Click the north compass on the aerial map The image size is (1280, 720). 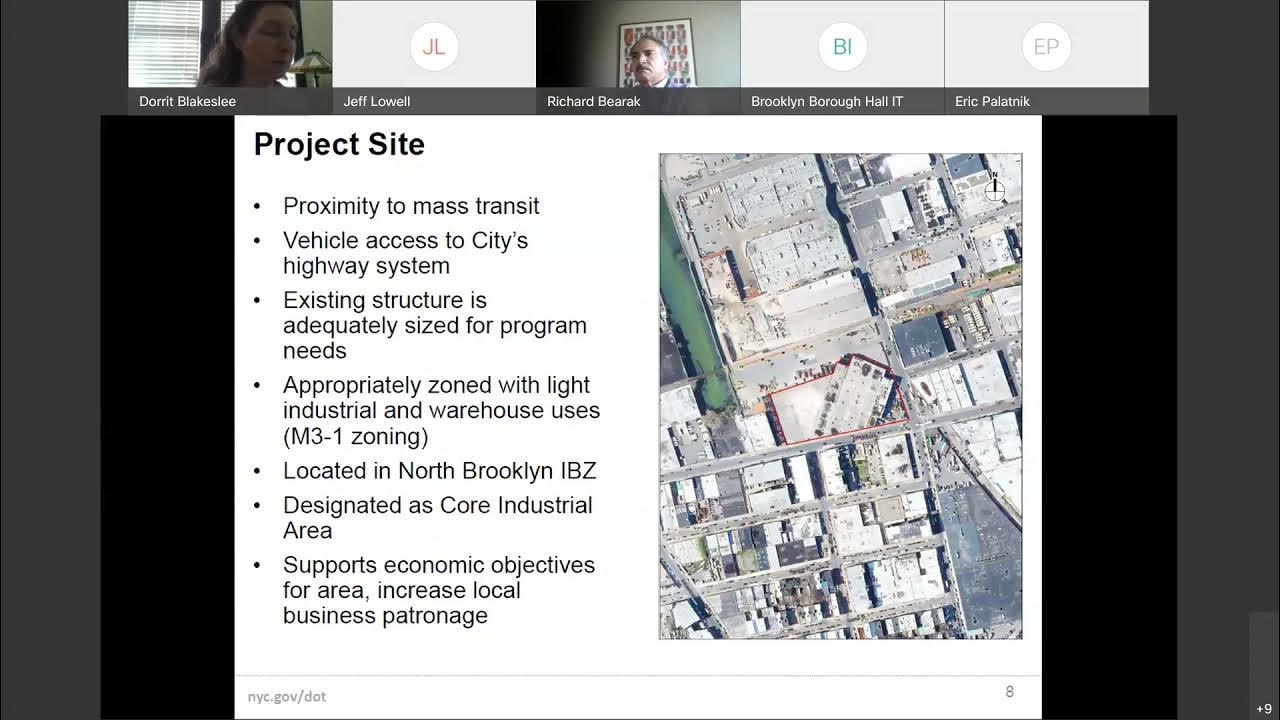click(995, 188)
